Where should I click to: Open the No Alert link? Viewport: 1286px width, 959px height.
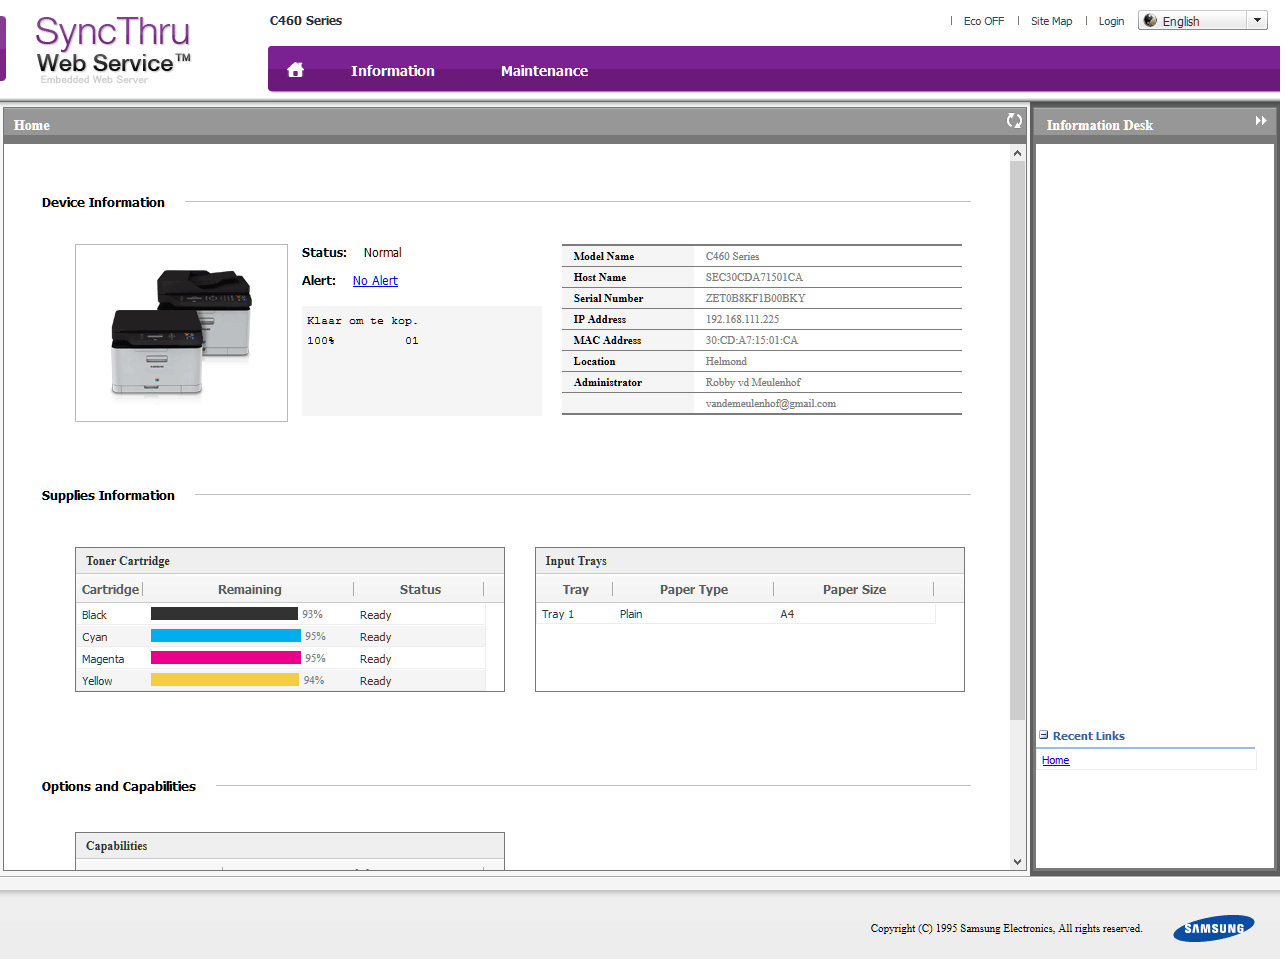click(375, 281)
